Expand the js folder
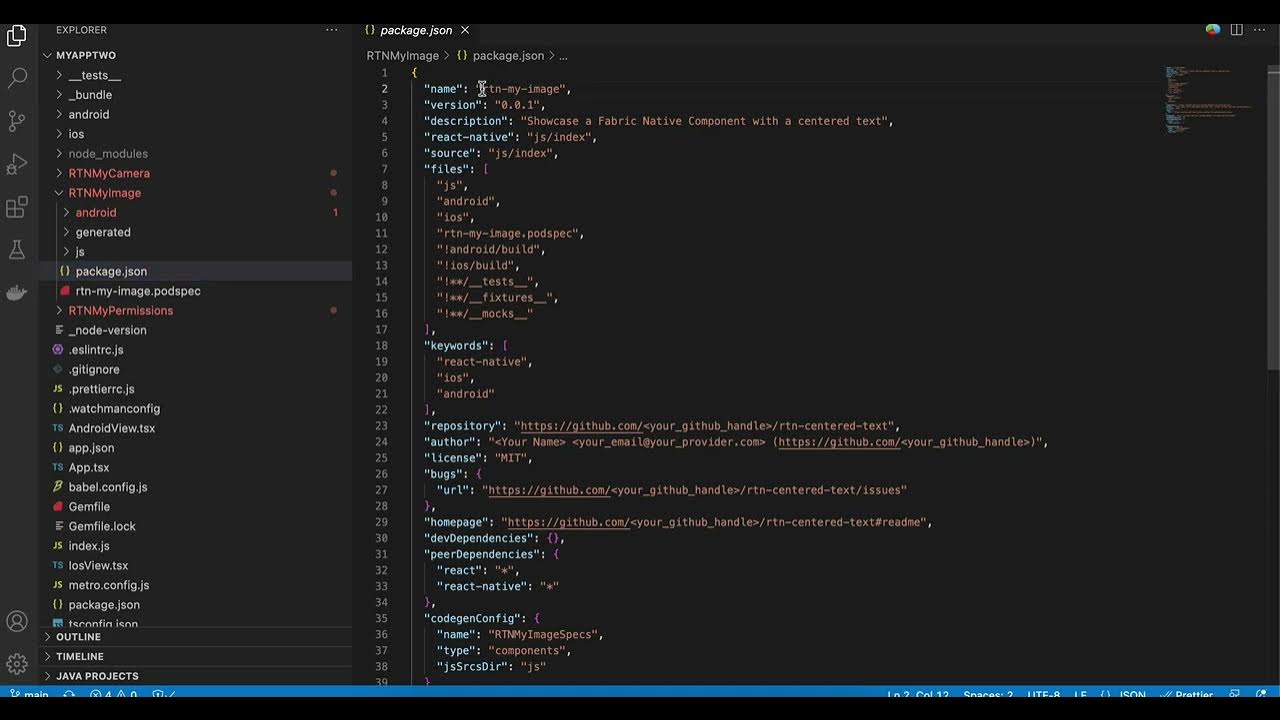 click(80, 252)
